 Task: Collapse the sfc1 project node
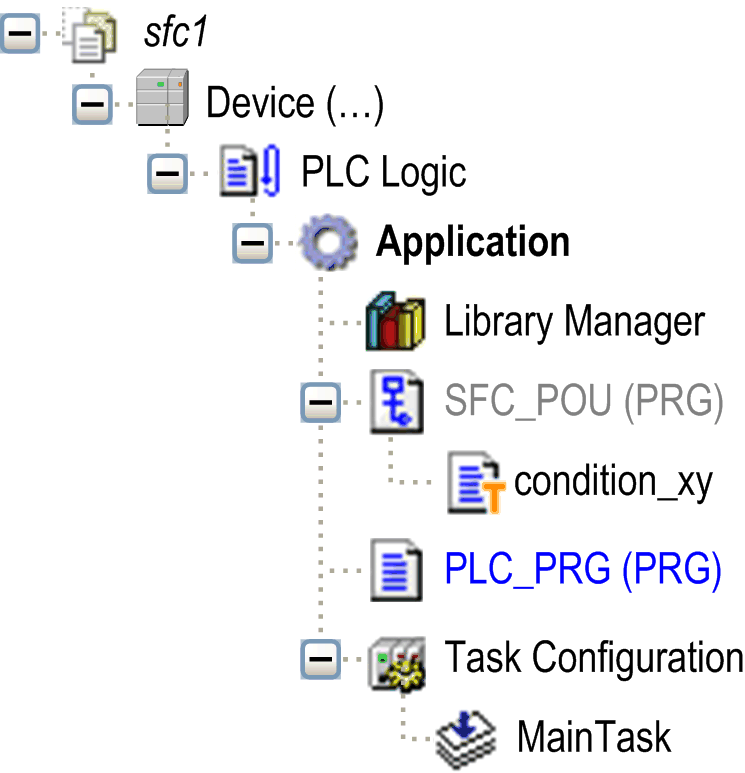(x=20, y=35)
